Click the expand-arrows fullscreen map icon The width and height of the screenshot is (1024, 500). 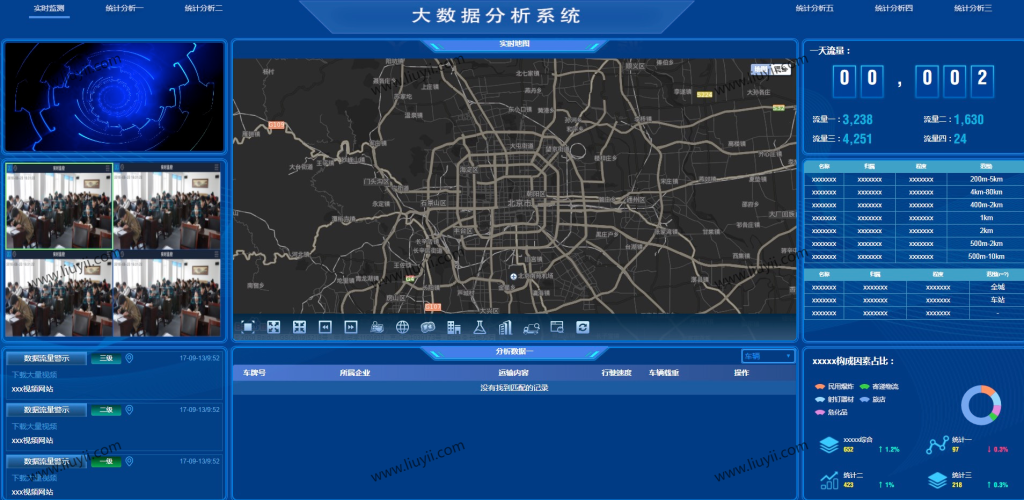[x=274, y=327]
